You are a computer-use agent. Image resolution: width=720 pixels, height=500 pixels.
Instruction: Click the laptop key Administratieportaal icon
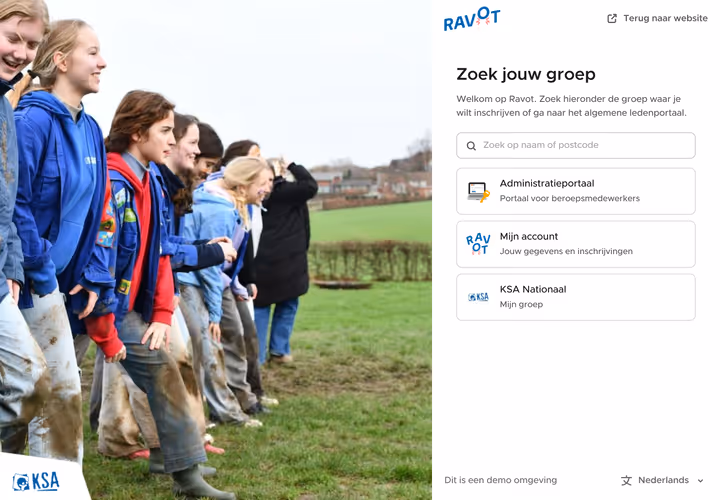(x=478, y=191)
